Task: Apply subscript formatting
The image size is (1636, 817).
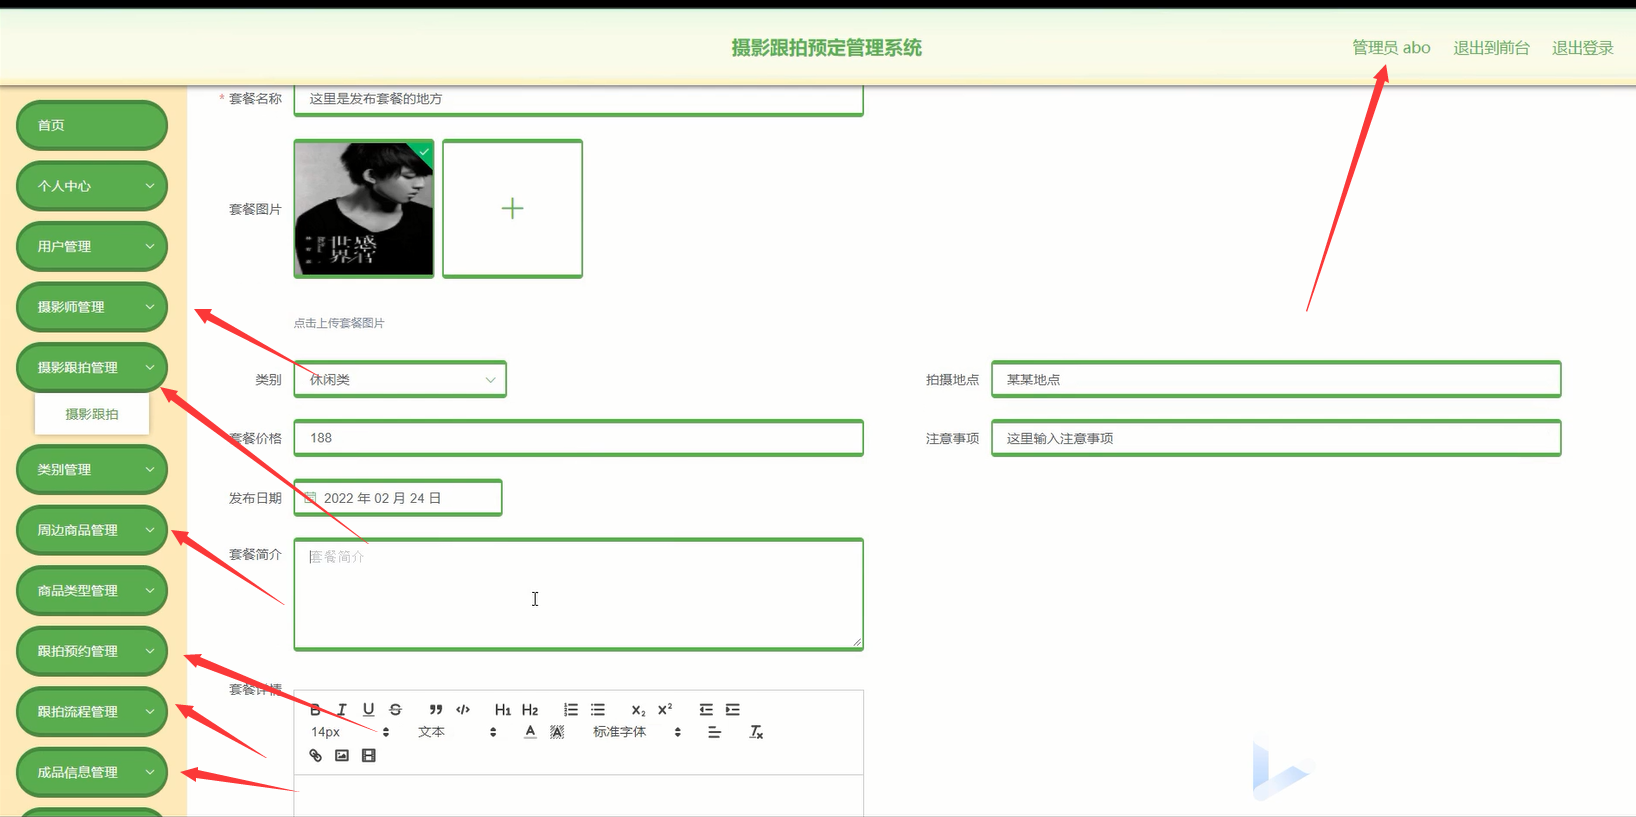Action: pos(638,709)
